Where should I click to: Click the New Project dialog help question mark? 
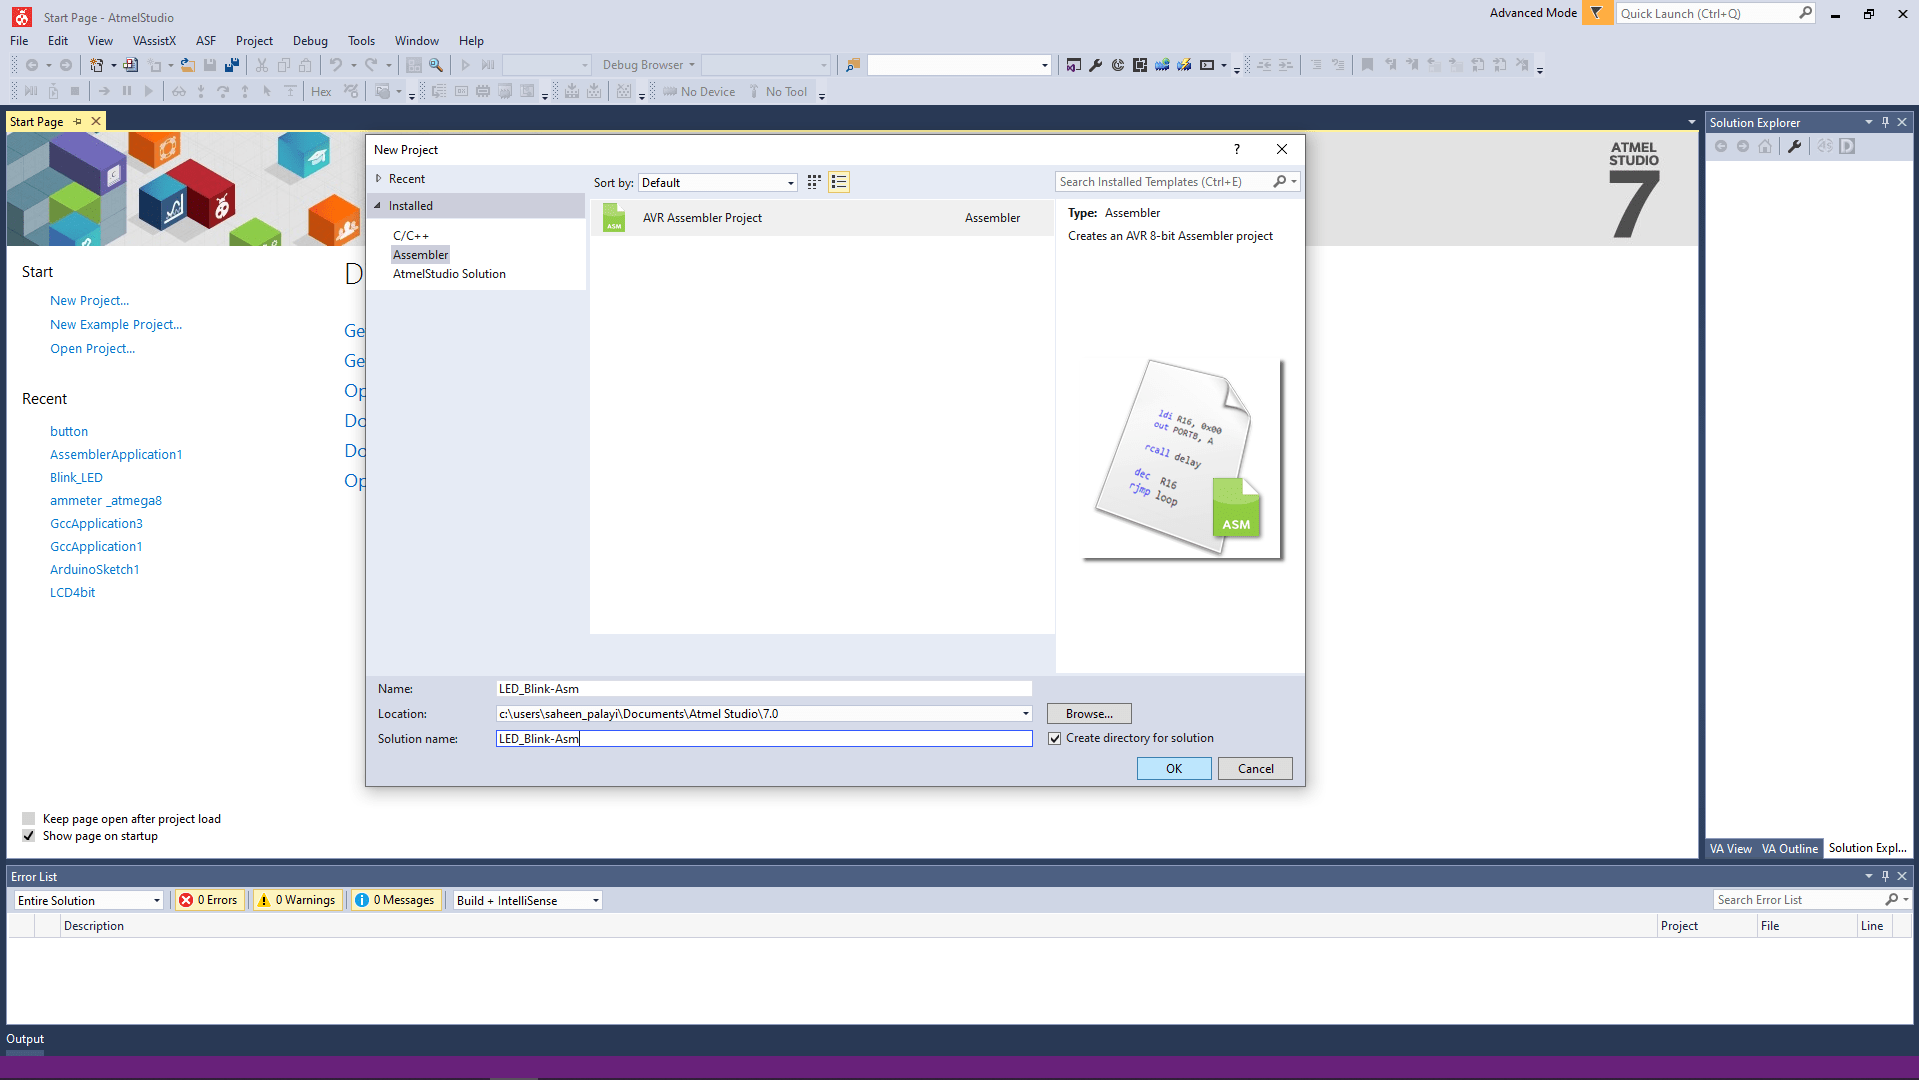pos(1237,149)
